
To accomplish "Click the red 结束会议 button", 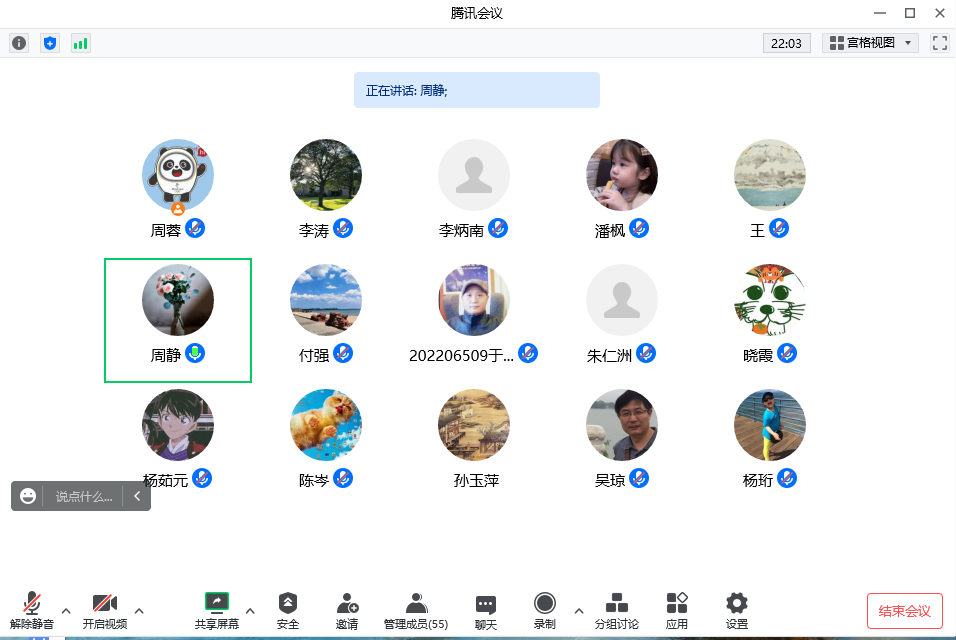I will (904, 611).
